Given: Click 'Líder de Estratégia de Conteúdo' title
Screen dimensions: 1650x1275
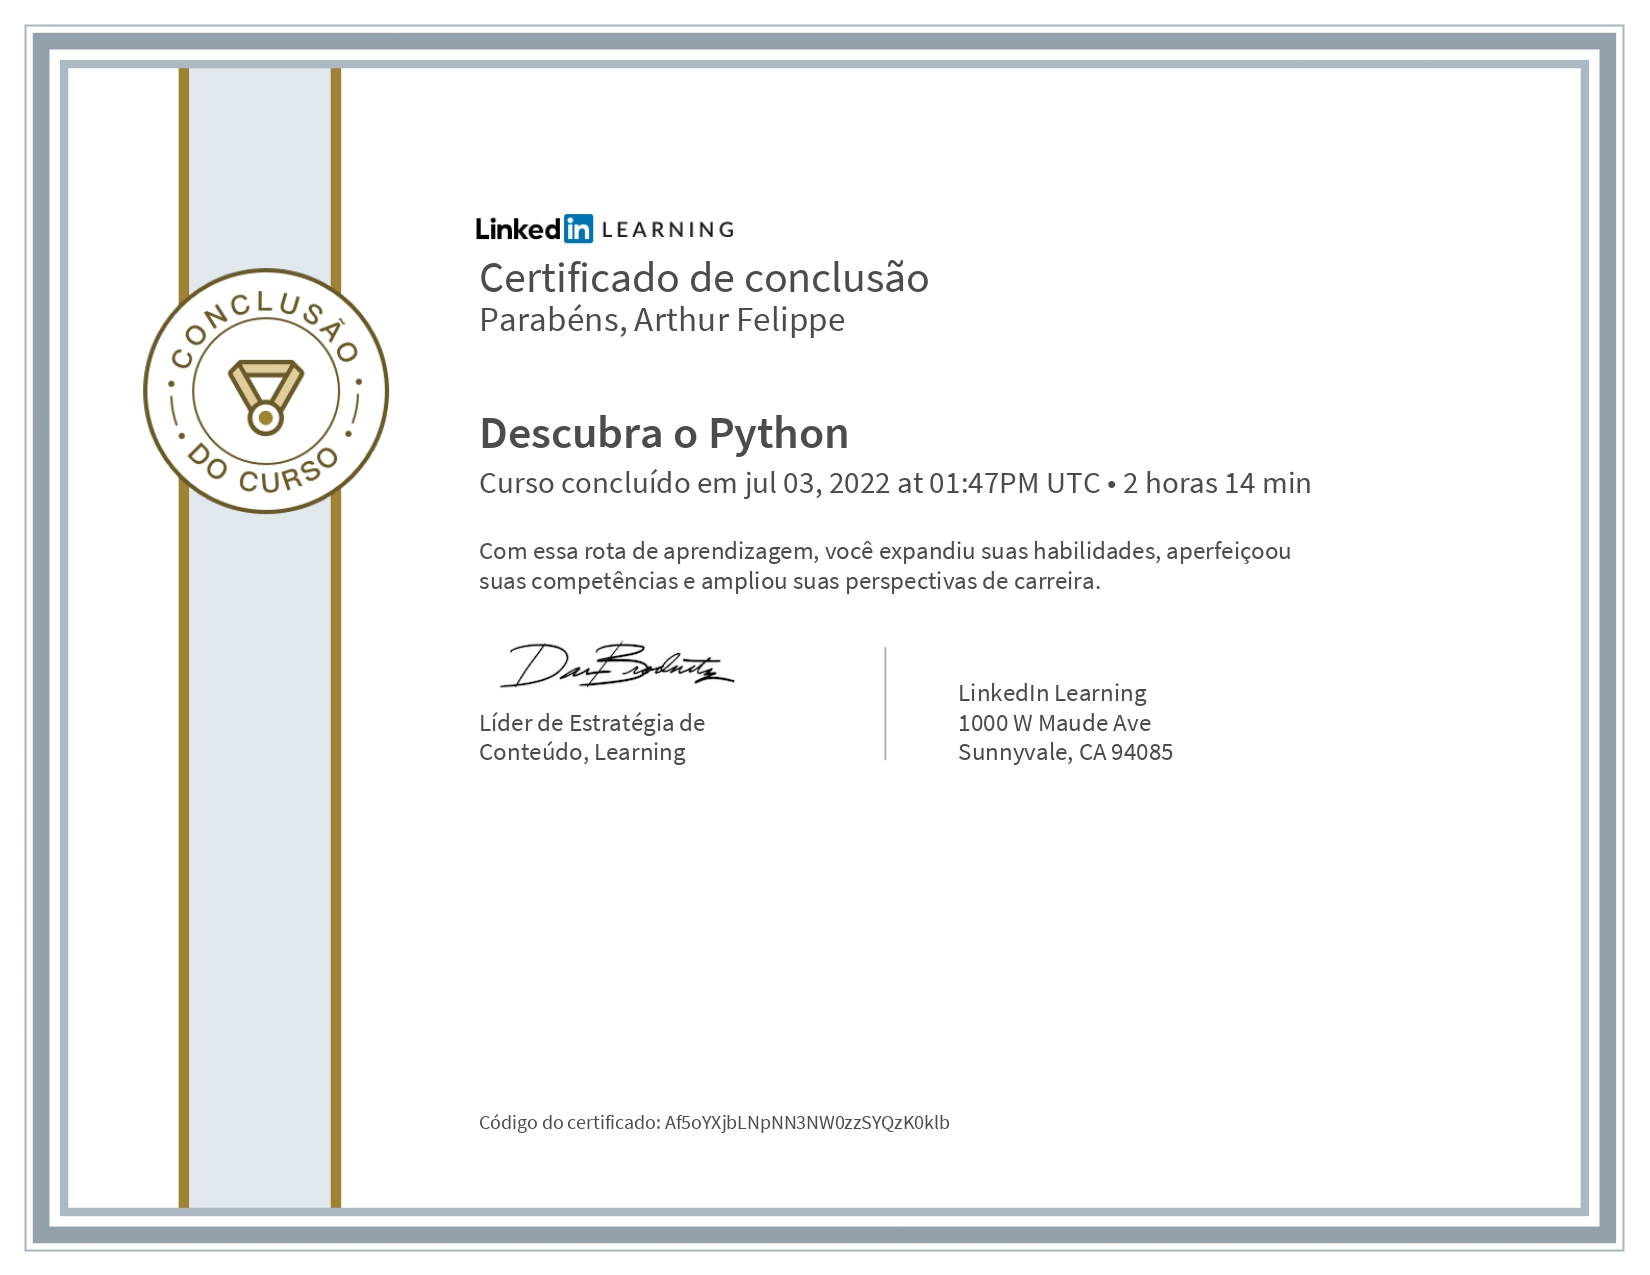Looking at the screenshot, I should point(591,737).
